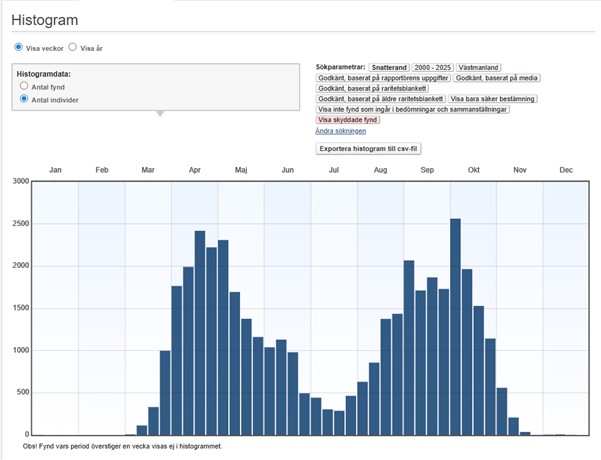Image resolution: width=601 pixels, height=460 pixels.
Task: Choose "Antal fynd" as histogram data
Action: [24, 87]
